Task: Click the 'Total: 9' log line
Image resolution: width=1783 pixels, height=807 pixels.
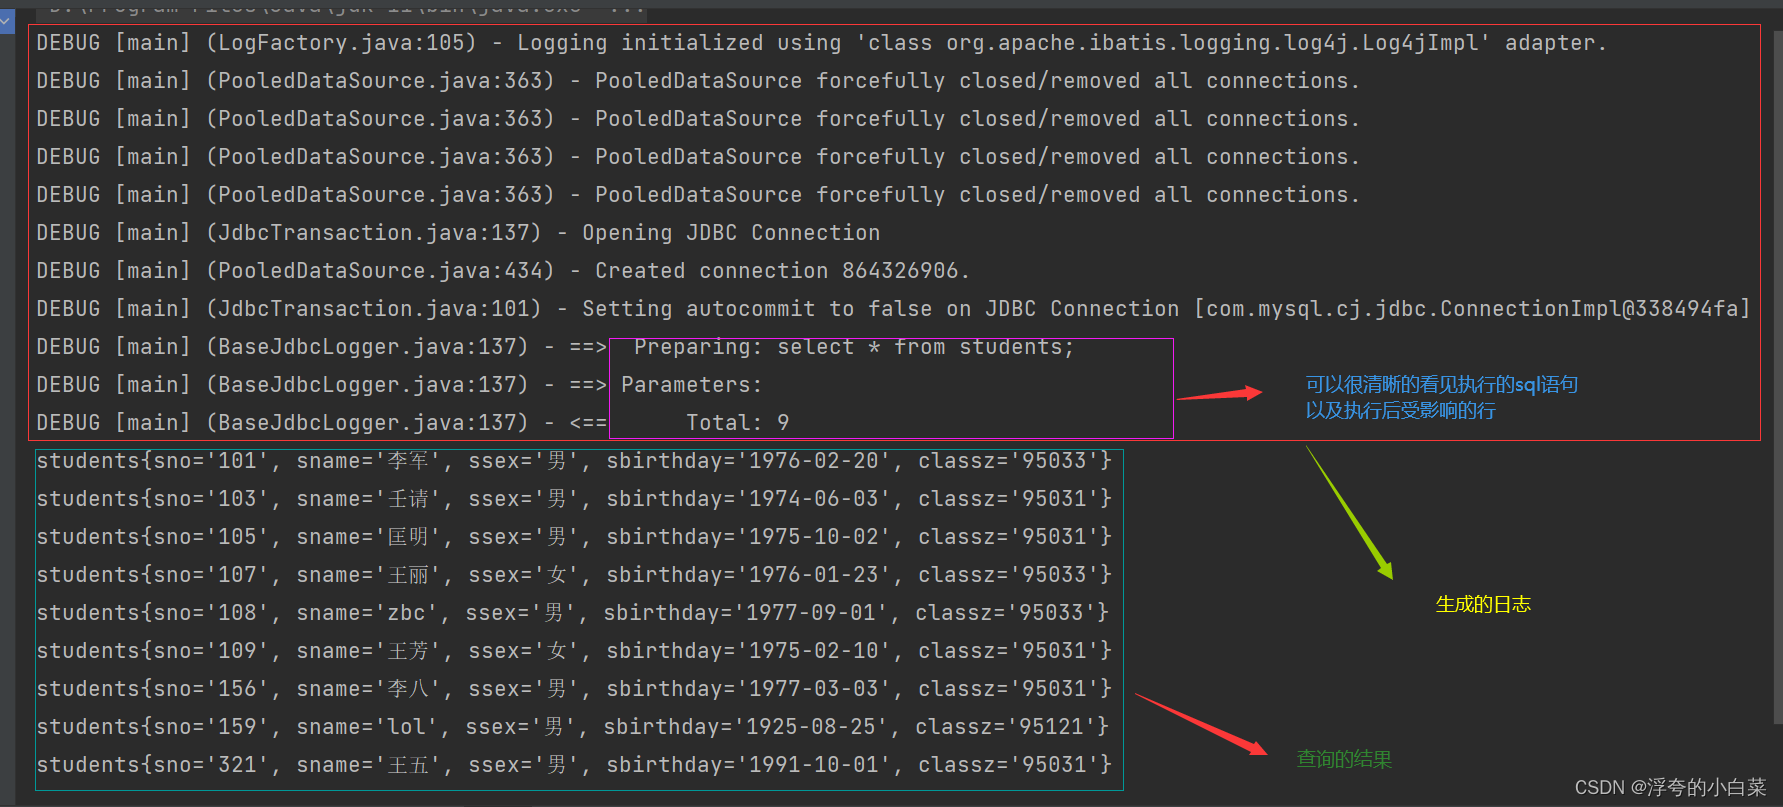Action: coord(413,423)
